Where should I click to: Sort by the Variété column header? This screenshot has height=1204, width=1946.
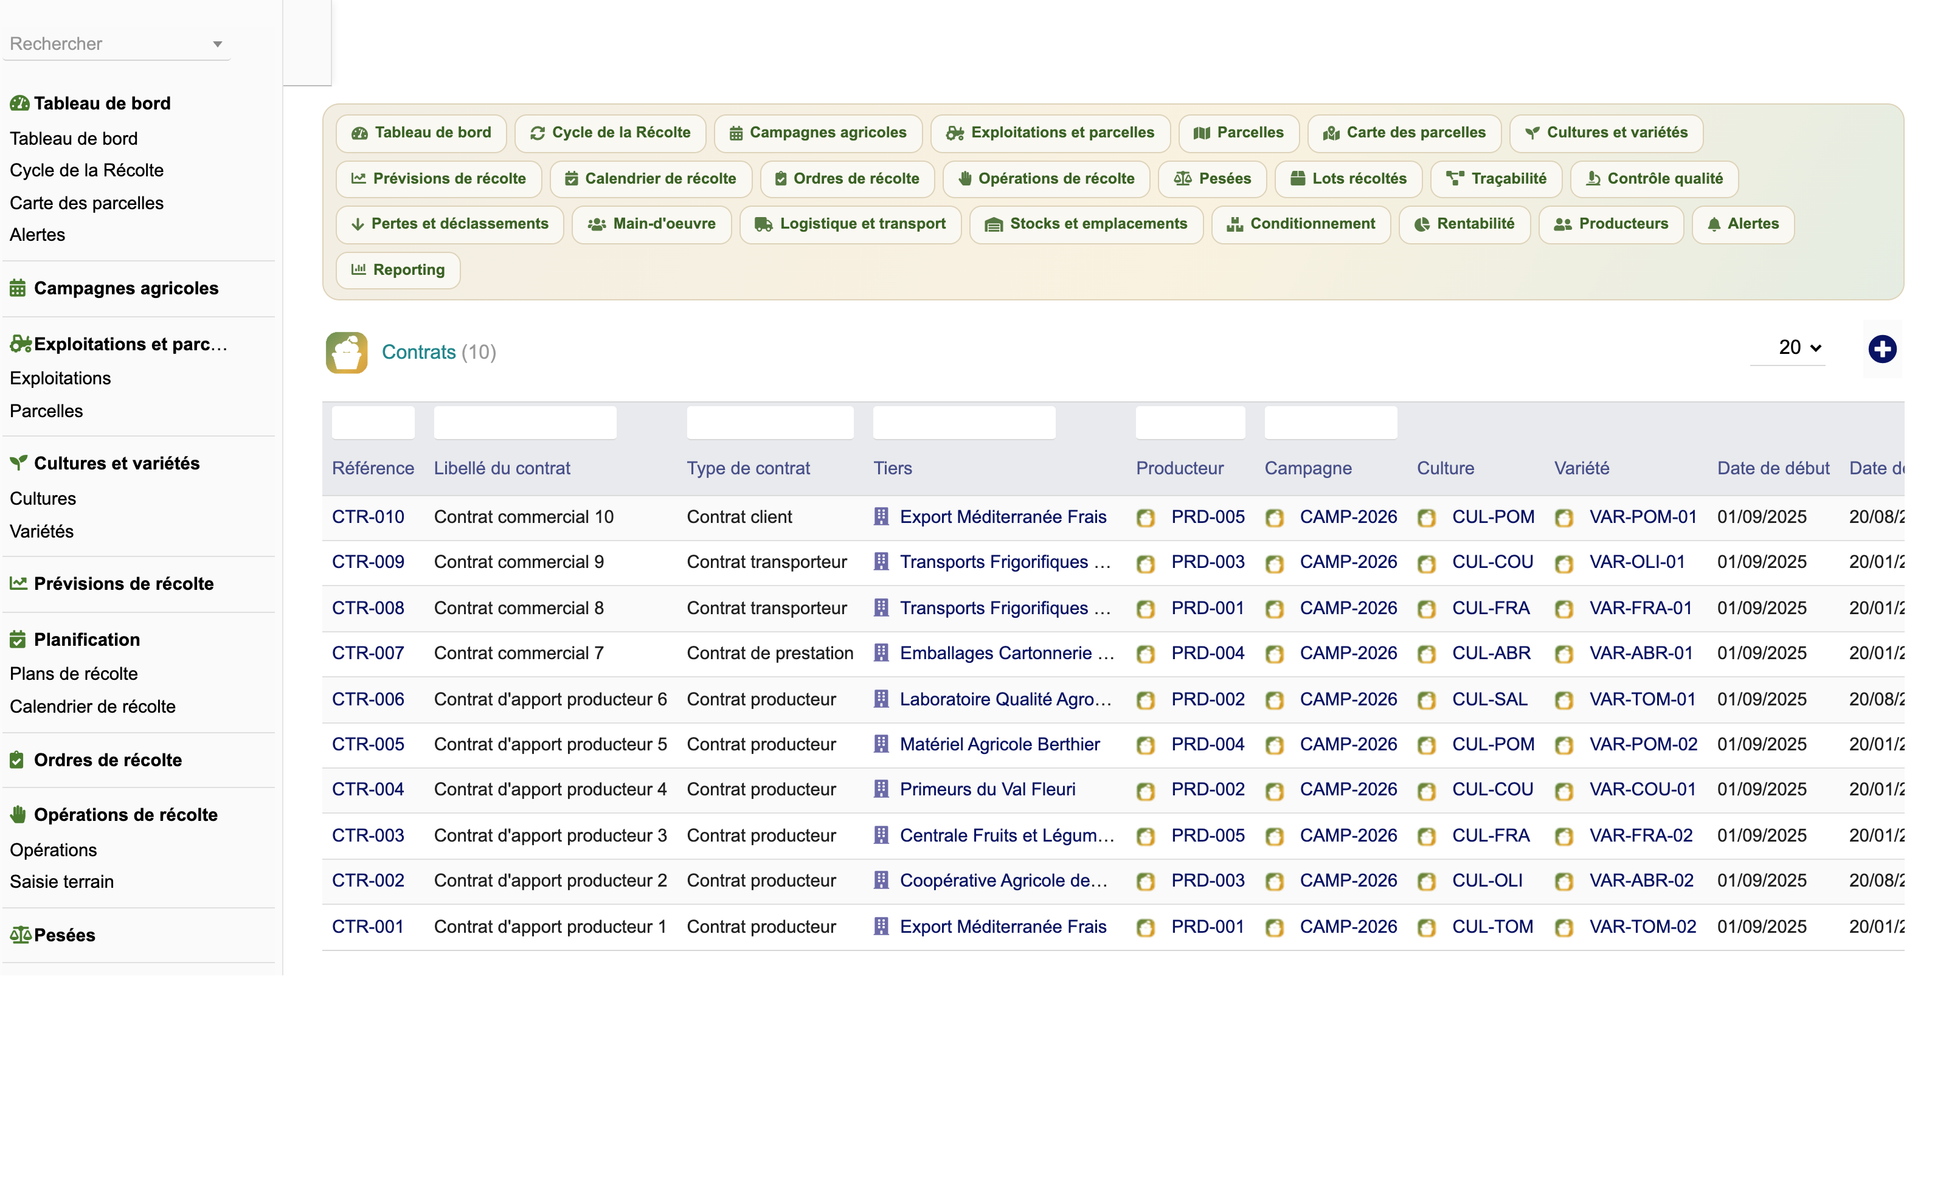pyautogui.click(x=1582, y=468)
